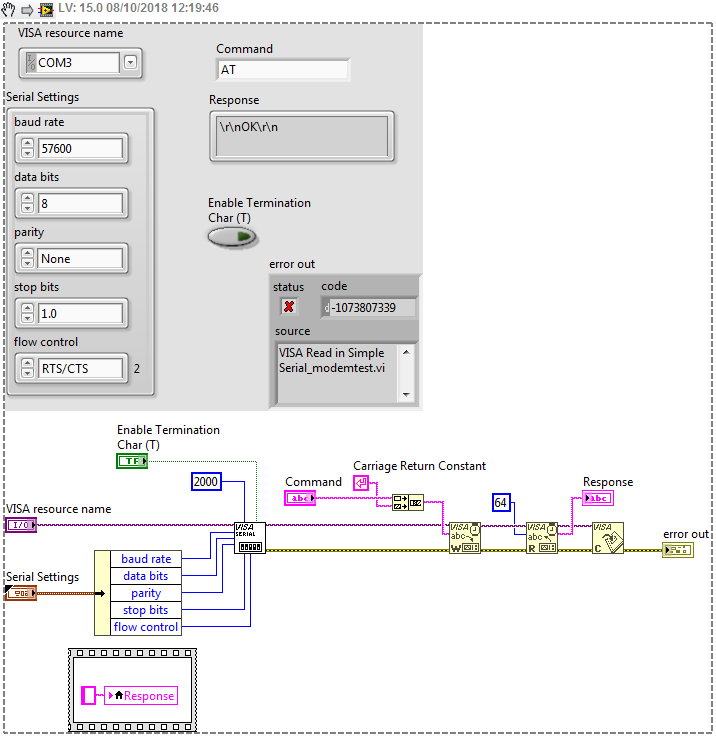This screenshot has height=737, width=716.
Task: Click the error code field -1073807339
Action: point(369,308)
